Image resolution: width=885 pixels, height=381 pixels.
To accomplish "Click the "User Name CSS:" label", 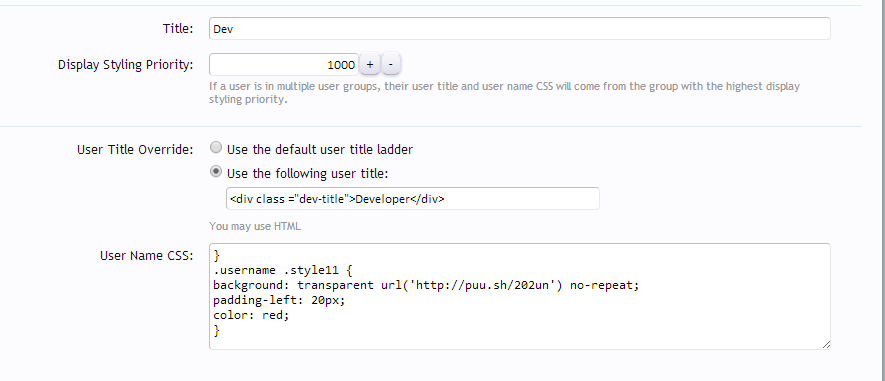I will click(147, 256).
